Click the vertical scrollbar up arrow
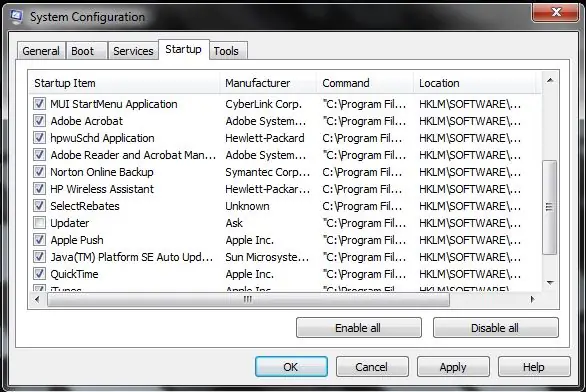Screen dimensions: 586x392 coord(550,80)
